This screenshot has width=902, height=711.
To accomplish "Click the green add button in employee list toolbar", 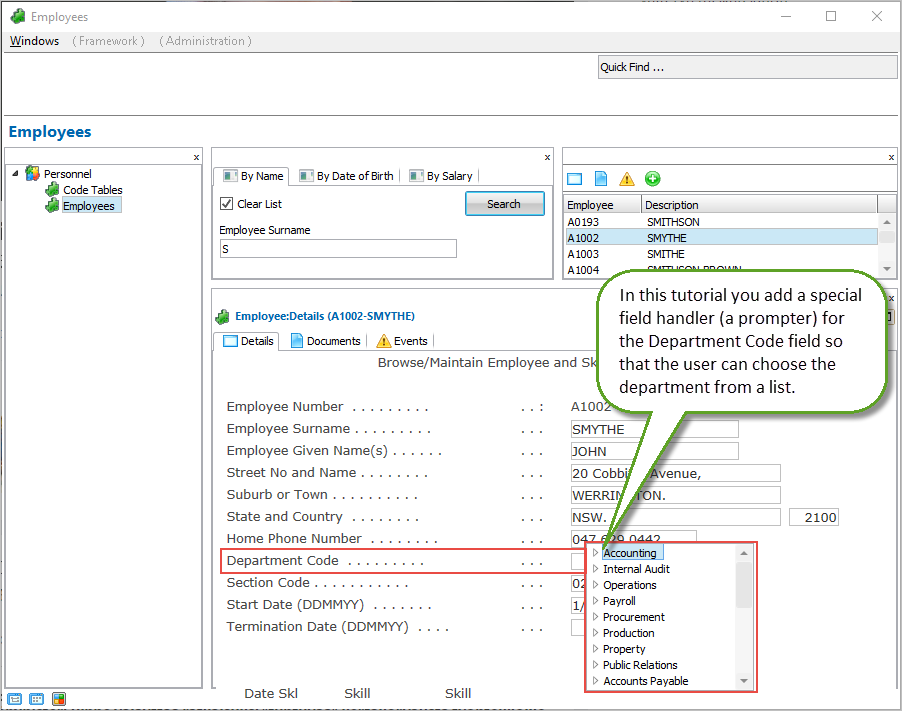I will pos(652,179).
